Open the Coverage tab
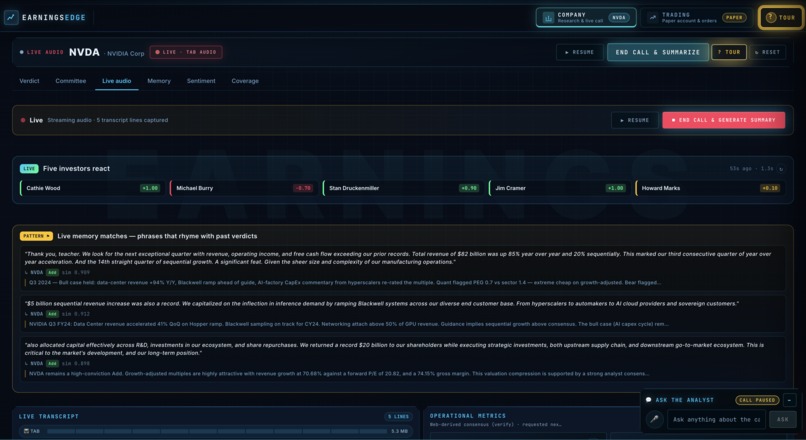The image size is (806, 440). 245,81
